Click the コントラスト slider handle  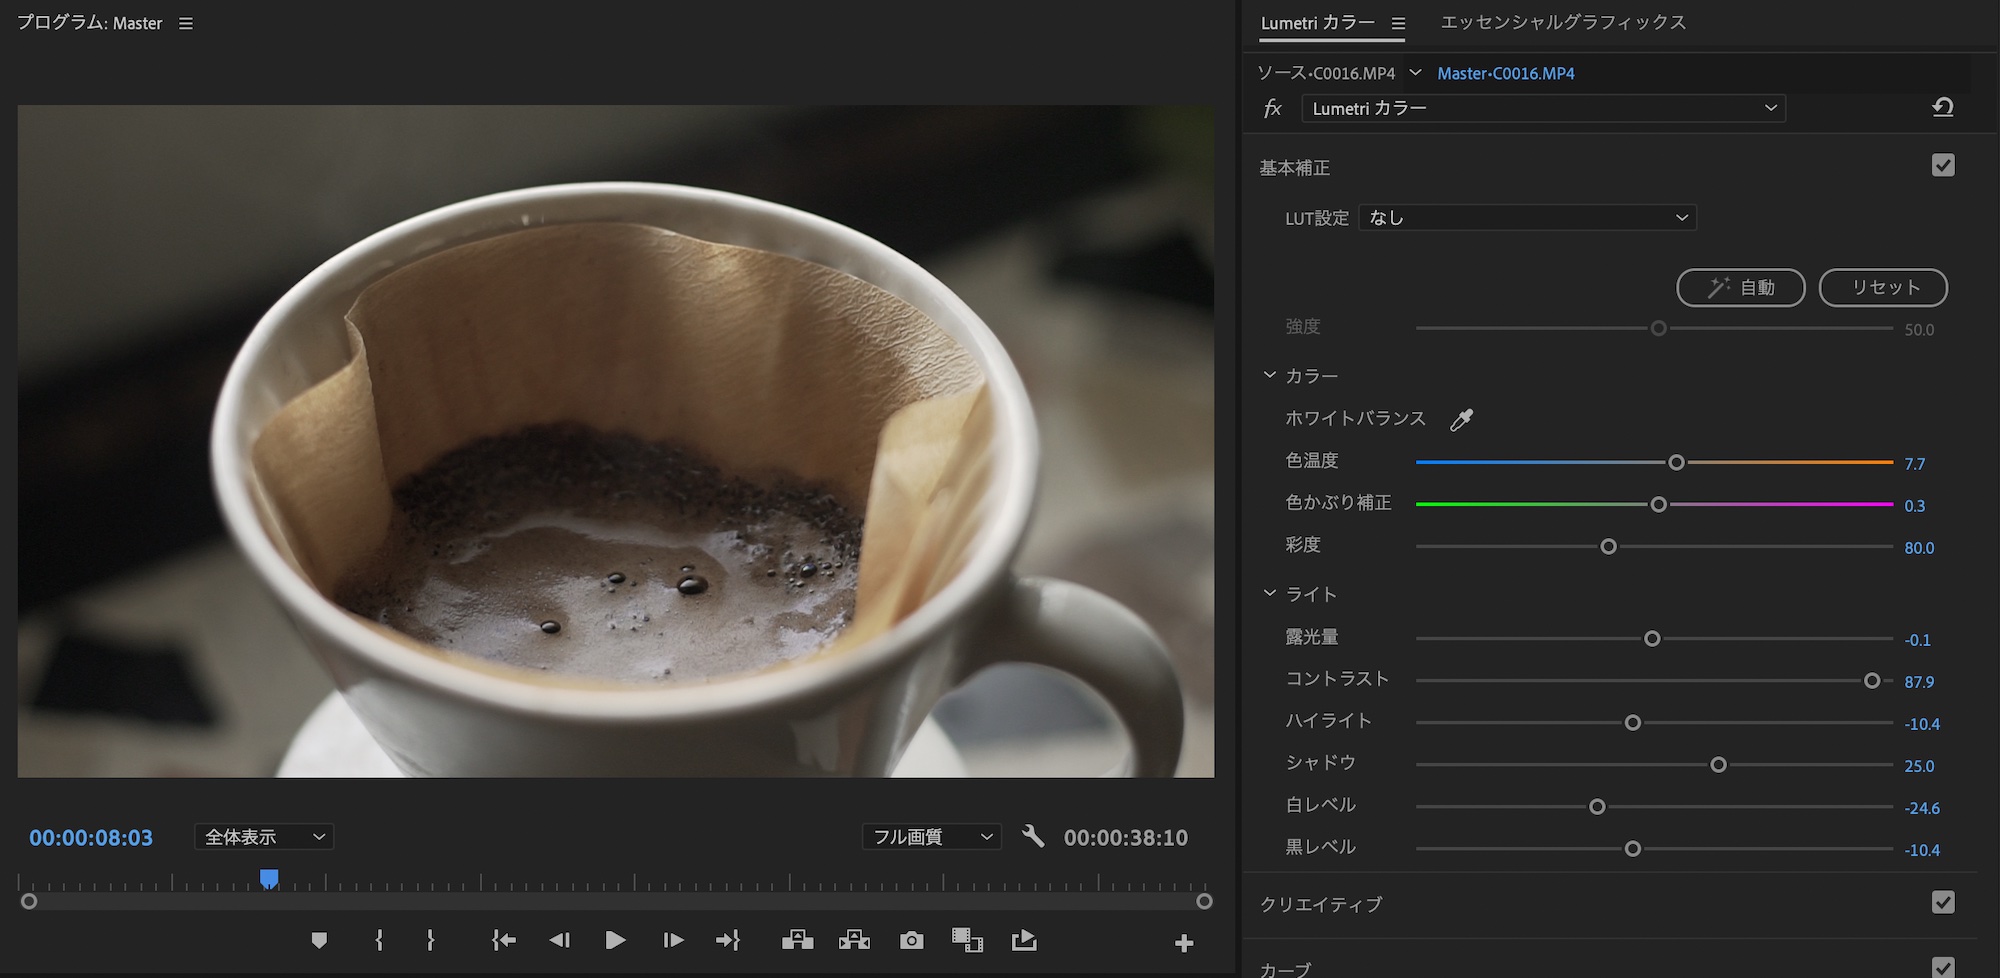1872,681
